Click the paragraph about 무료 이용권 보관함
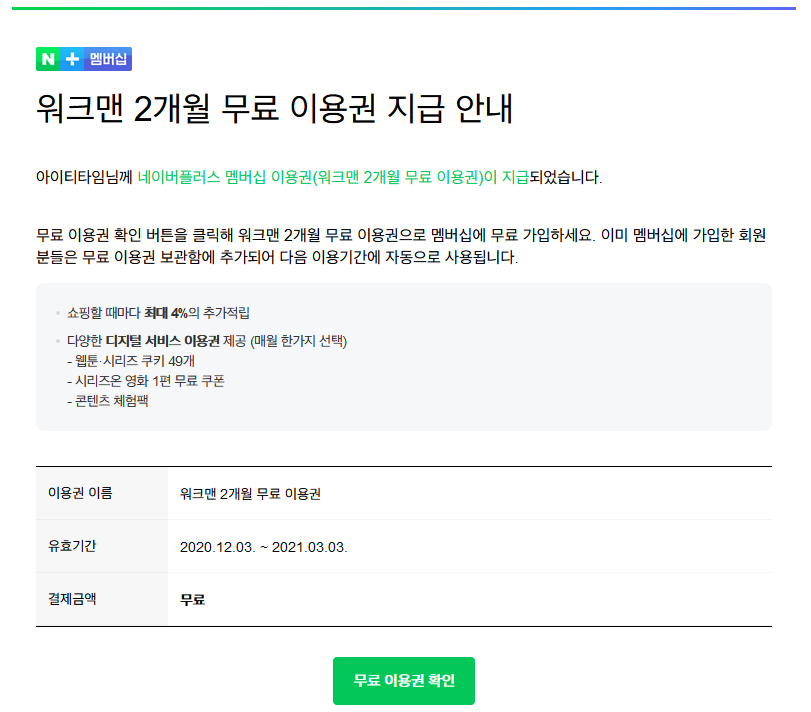The image size is (811, 712). point(401,246)
